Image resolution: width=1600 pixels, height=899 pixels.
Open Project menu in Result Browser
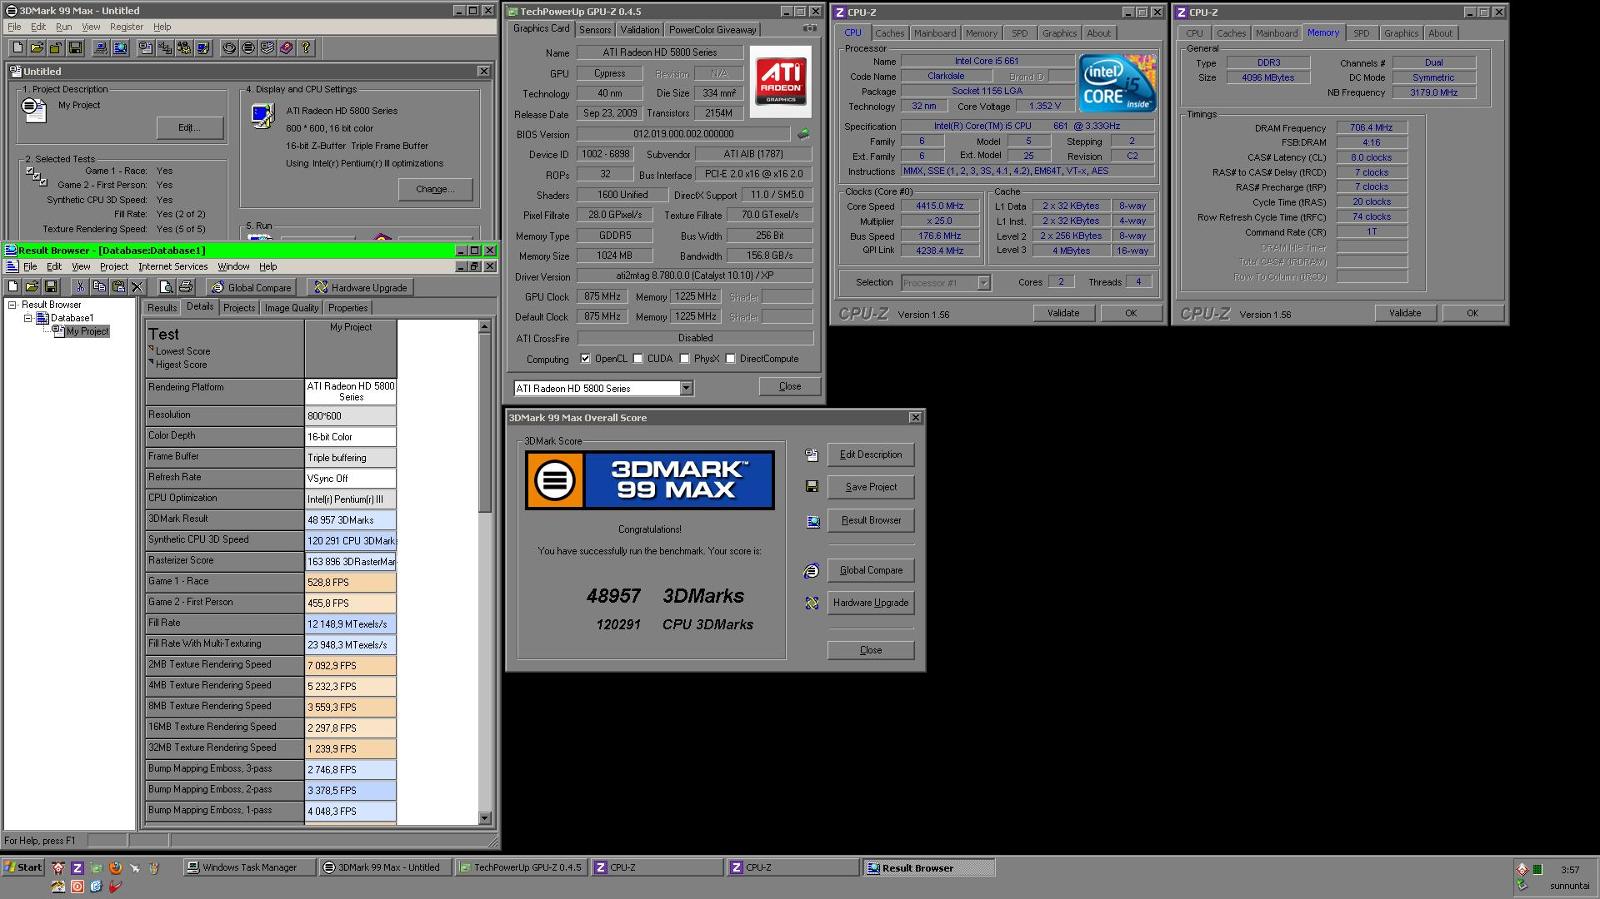tap(114, 267)
